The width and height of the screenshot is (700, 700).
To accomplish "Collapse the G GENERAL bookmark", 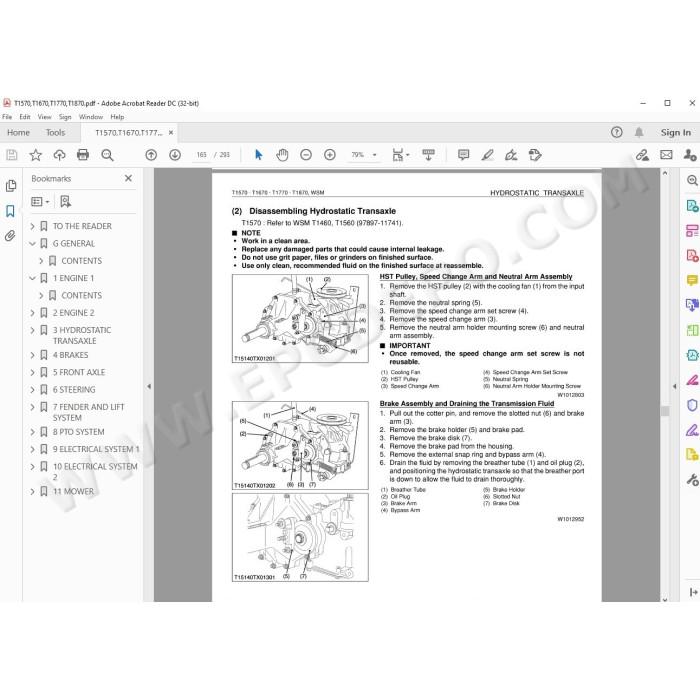I will tap(32, 244).
